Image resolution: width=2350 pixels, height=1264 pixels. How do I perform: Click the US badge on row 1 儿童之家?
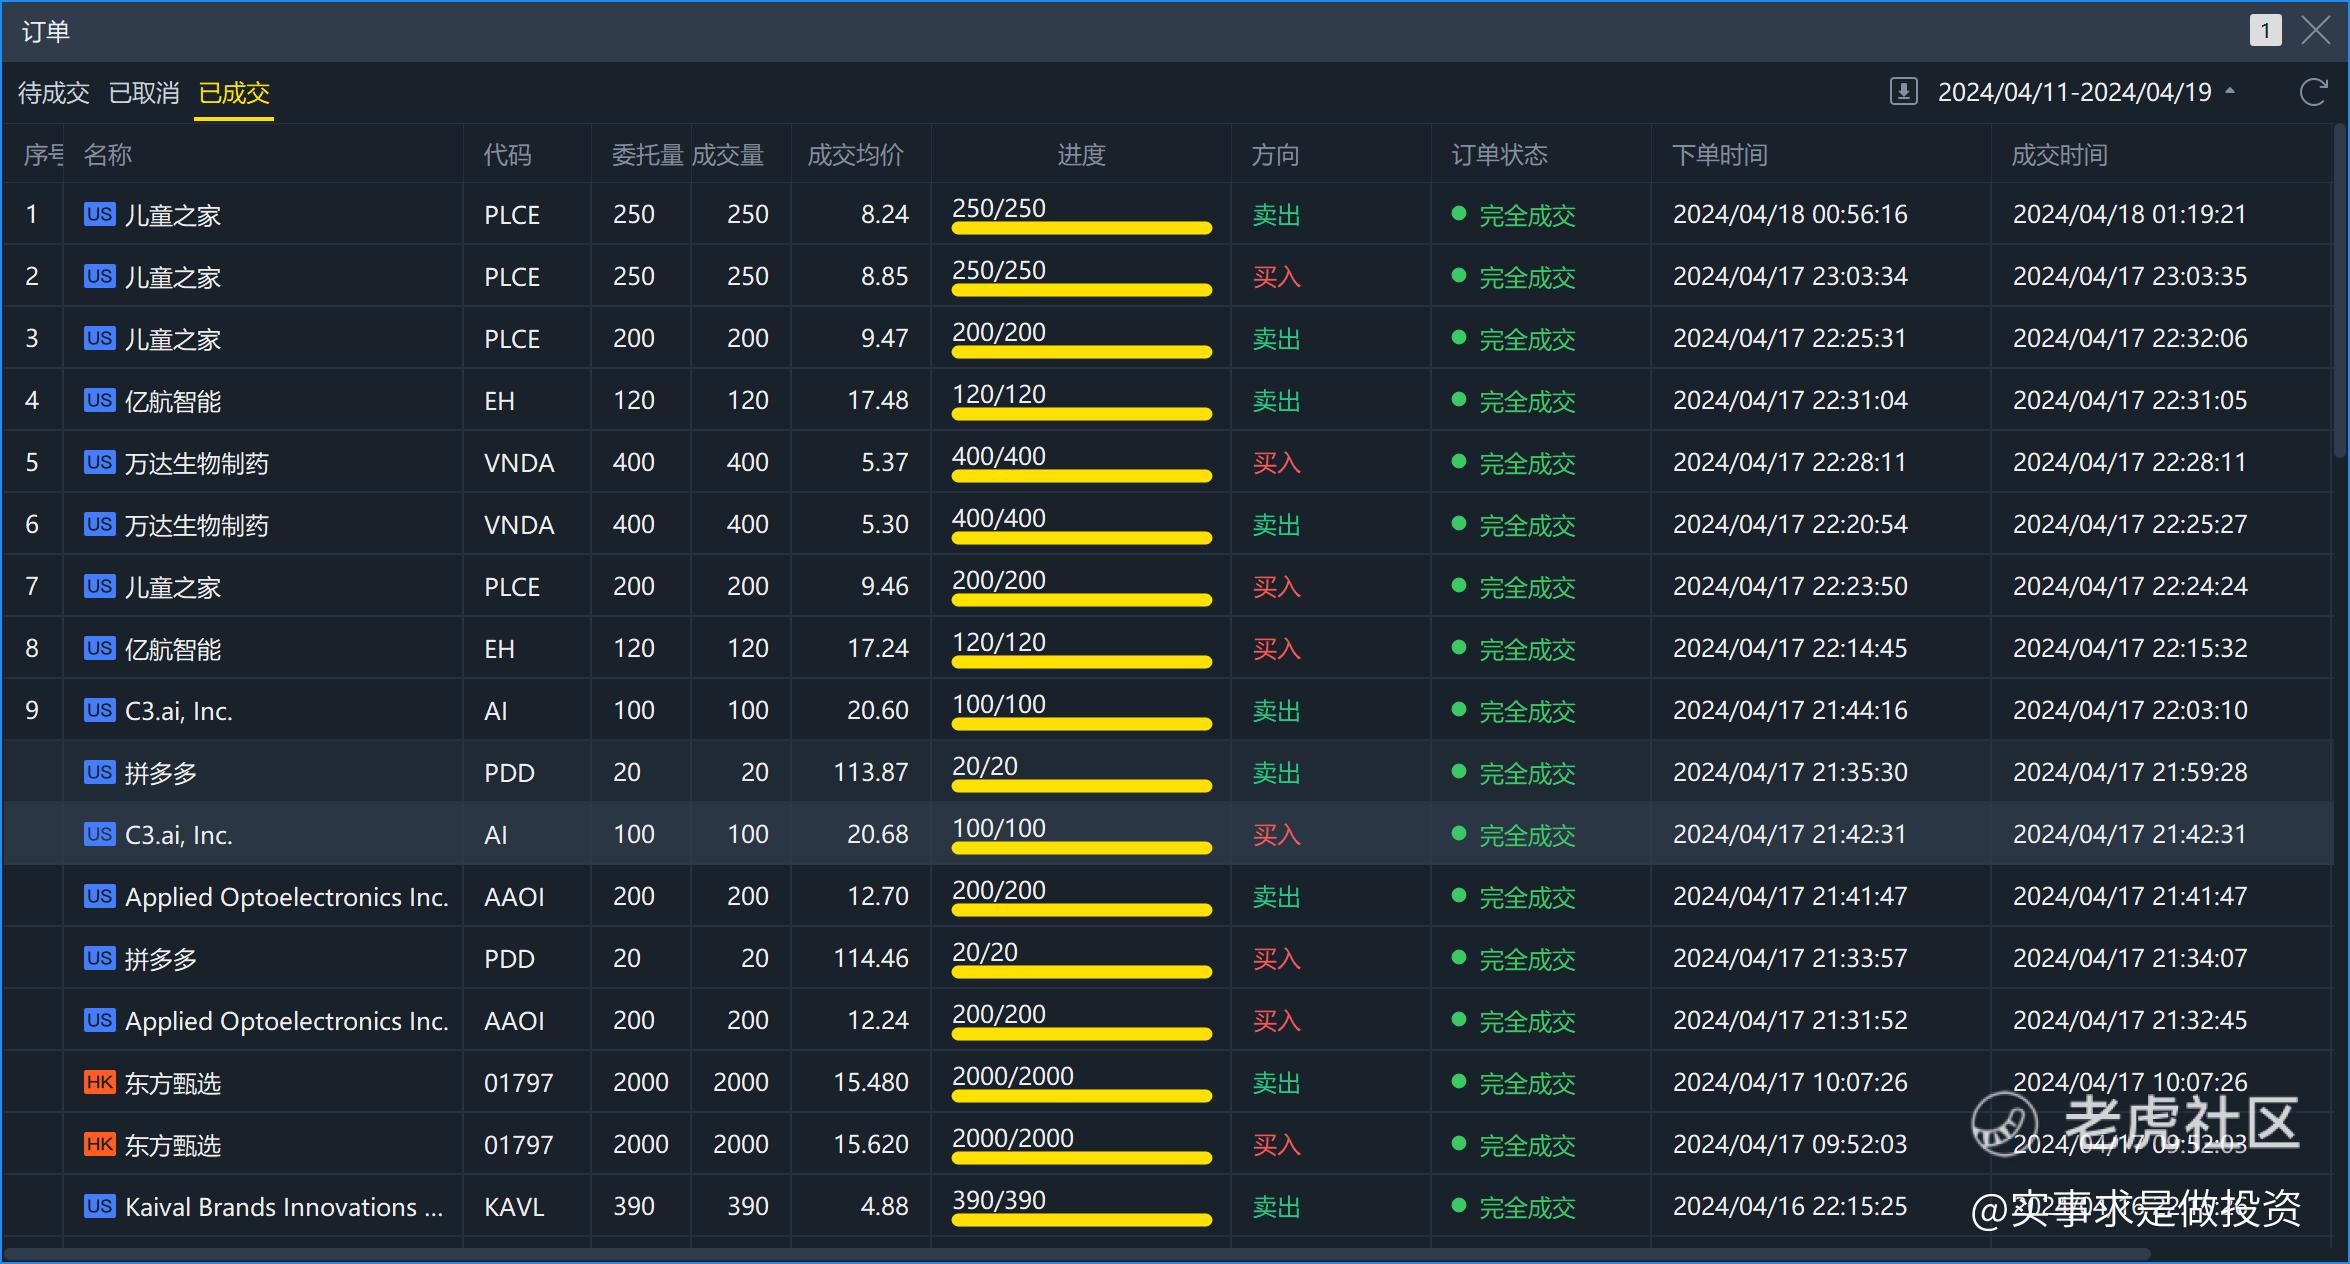click(99, 214)
